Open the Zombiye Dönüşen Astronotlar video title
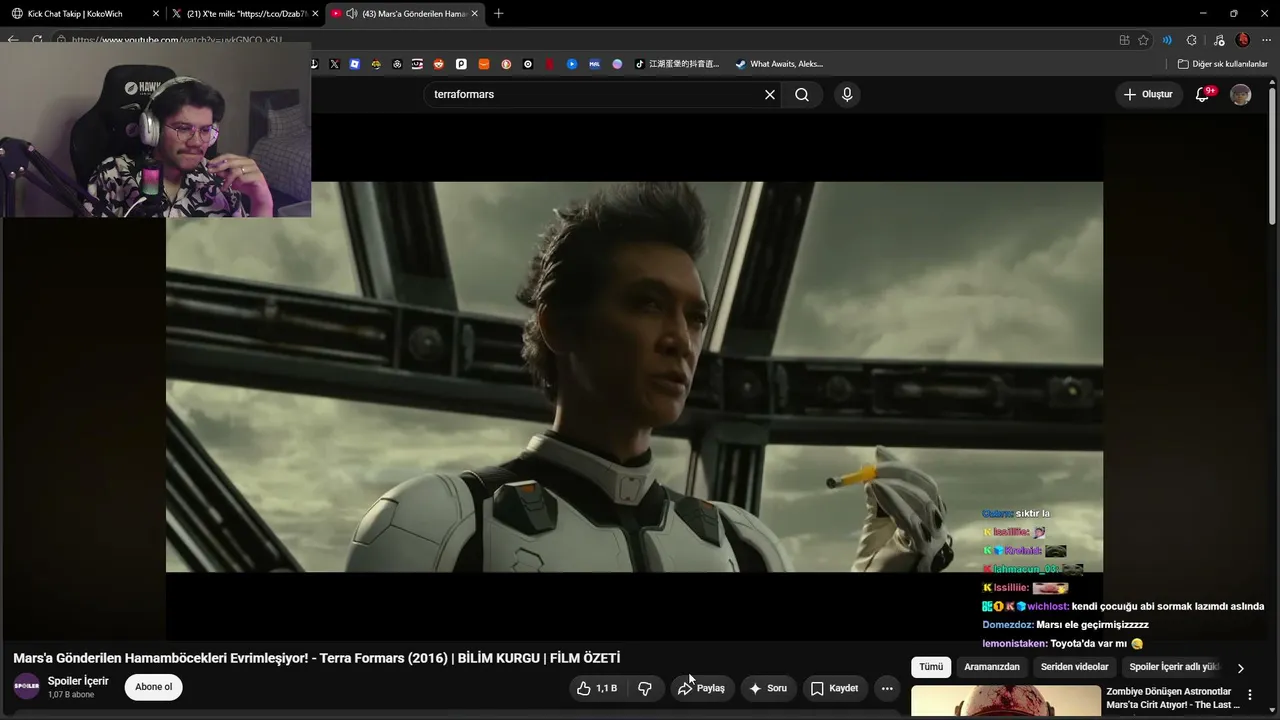 pos(1173,698)
